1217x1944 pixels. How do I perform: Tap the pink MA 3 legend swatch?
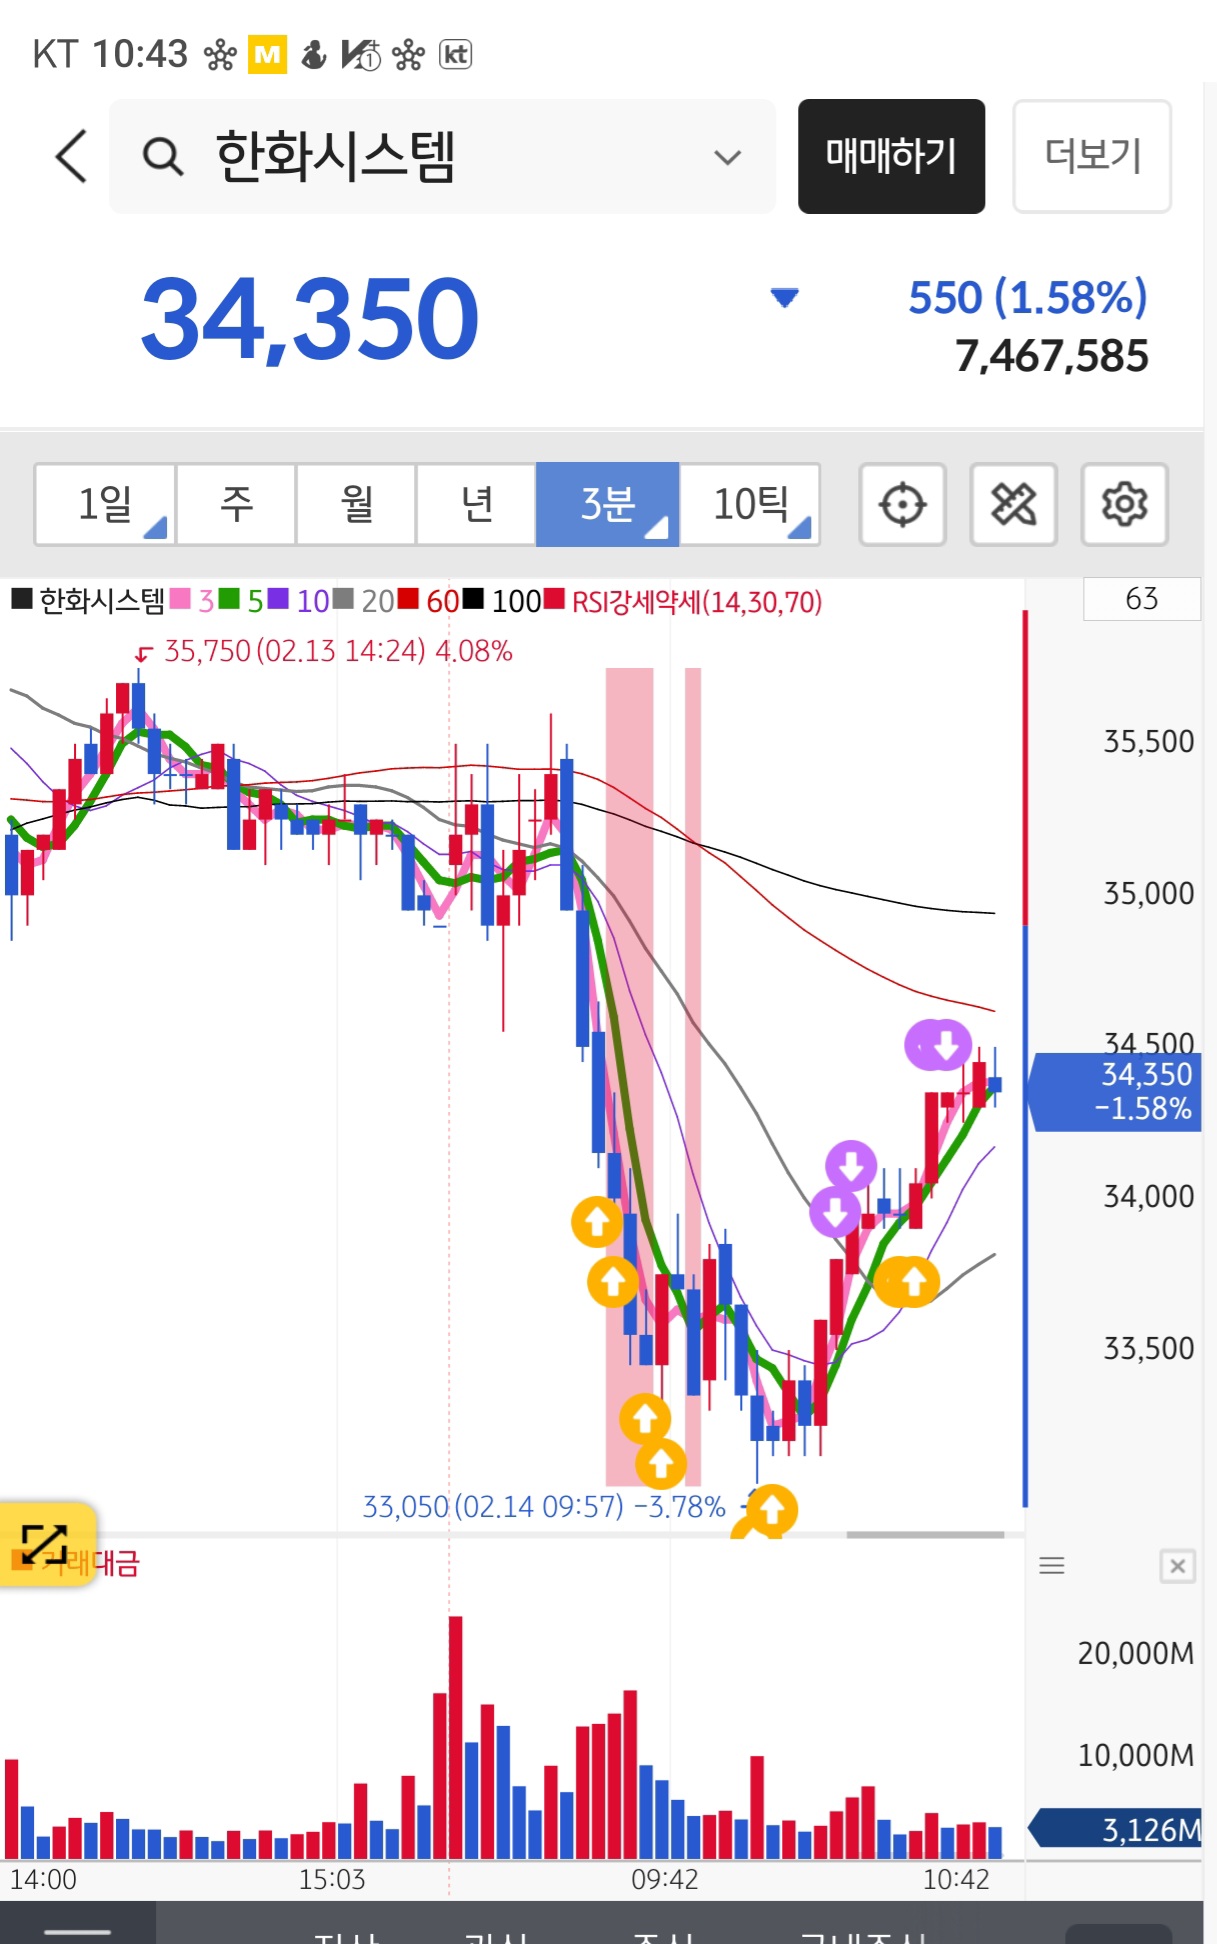click(180, 599)
